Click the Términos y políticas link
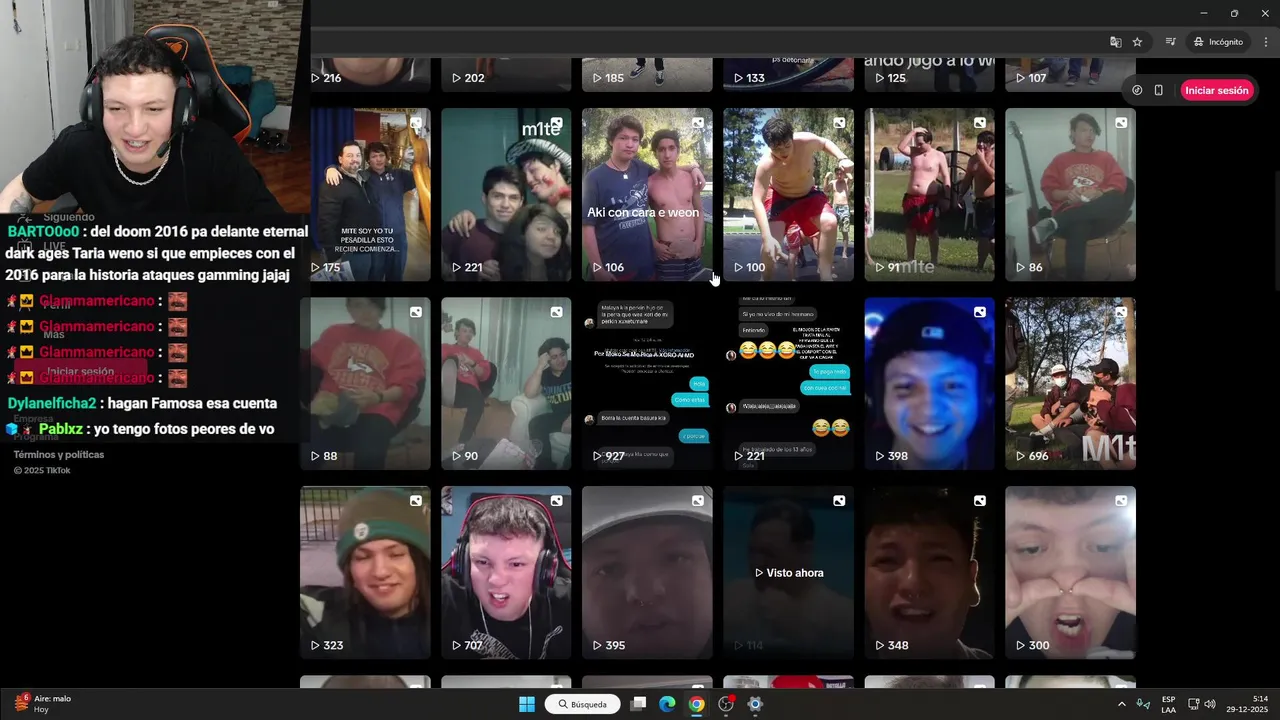 click(59, 455)
